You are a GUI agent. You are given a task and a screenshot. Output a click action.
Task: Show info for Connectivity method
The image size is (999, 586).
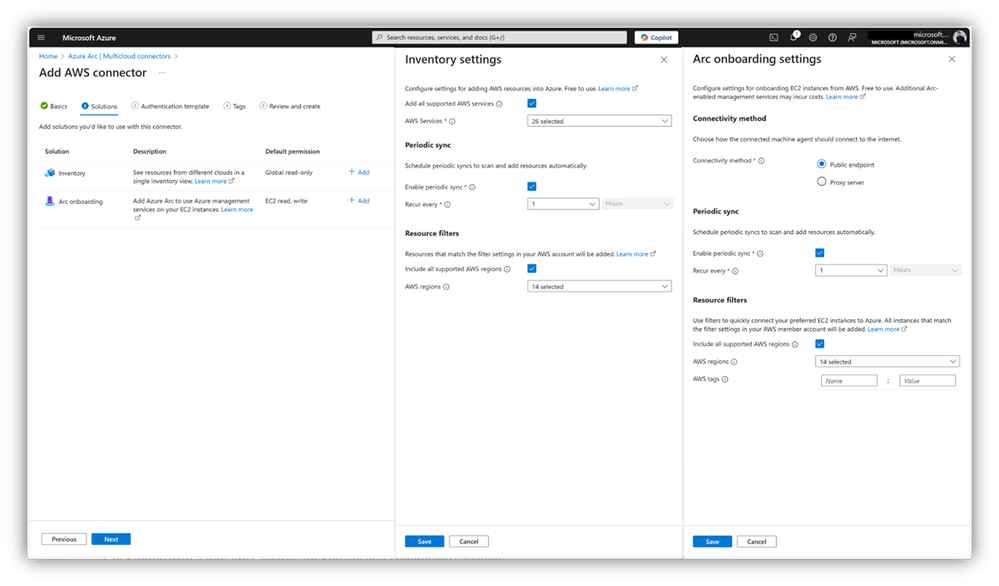coord(761,161)
